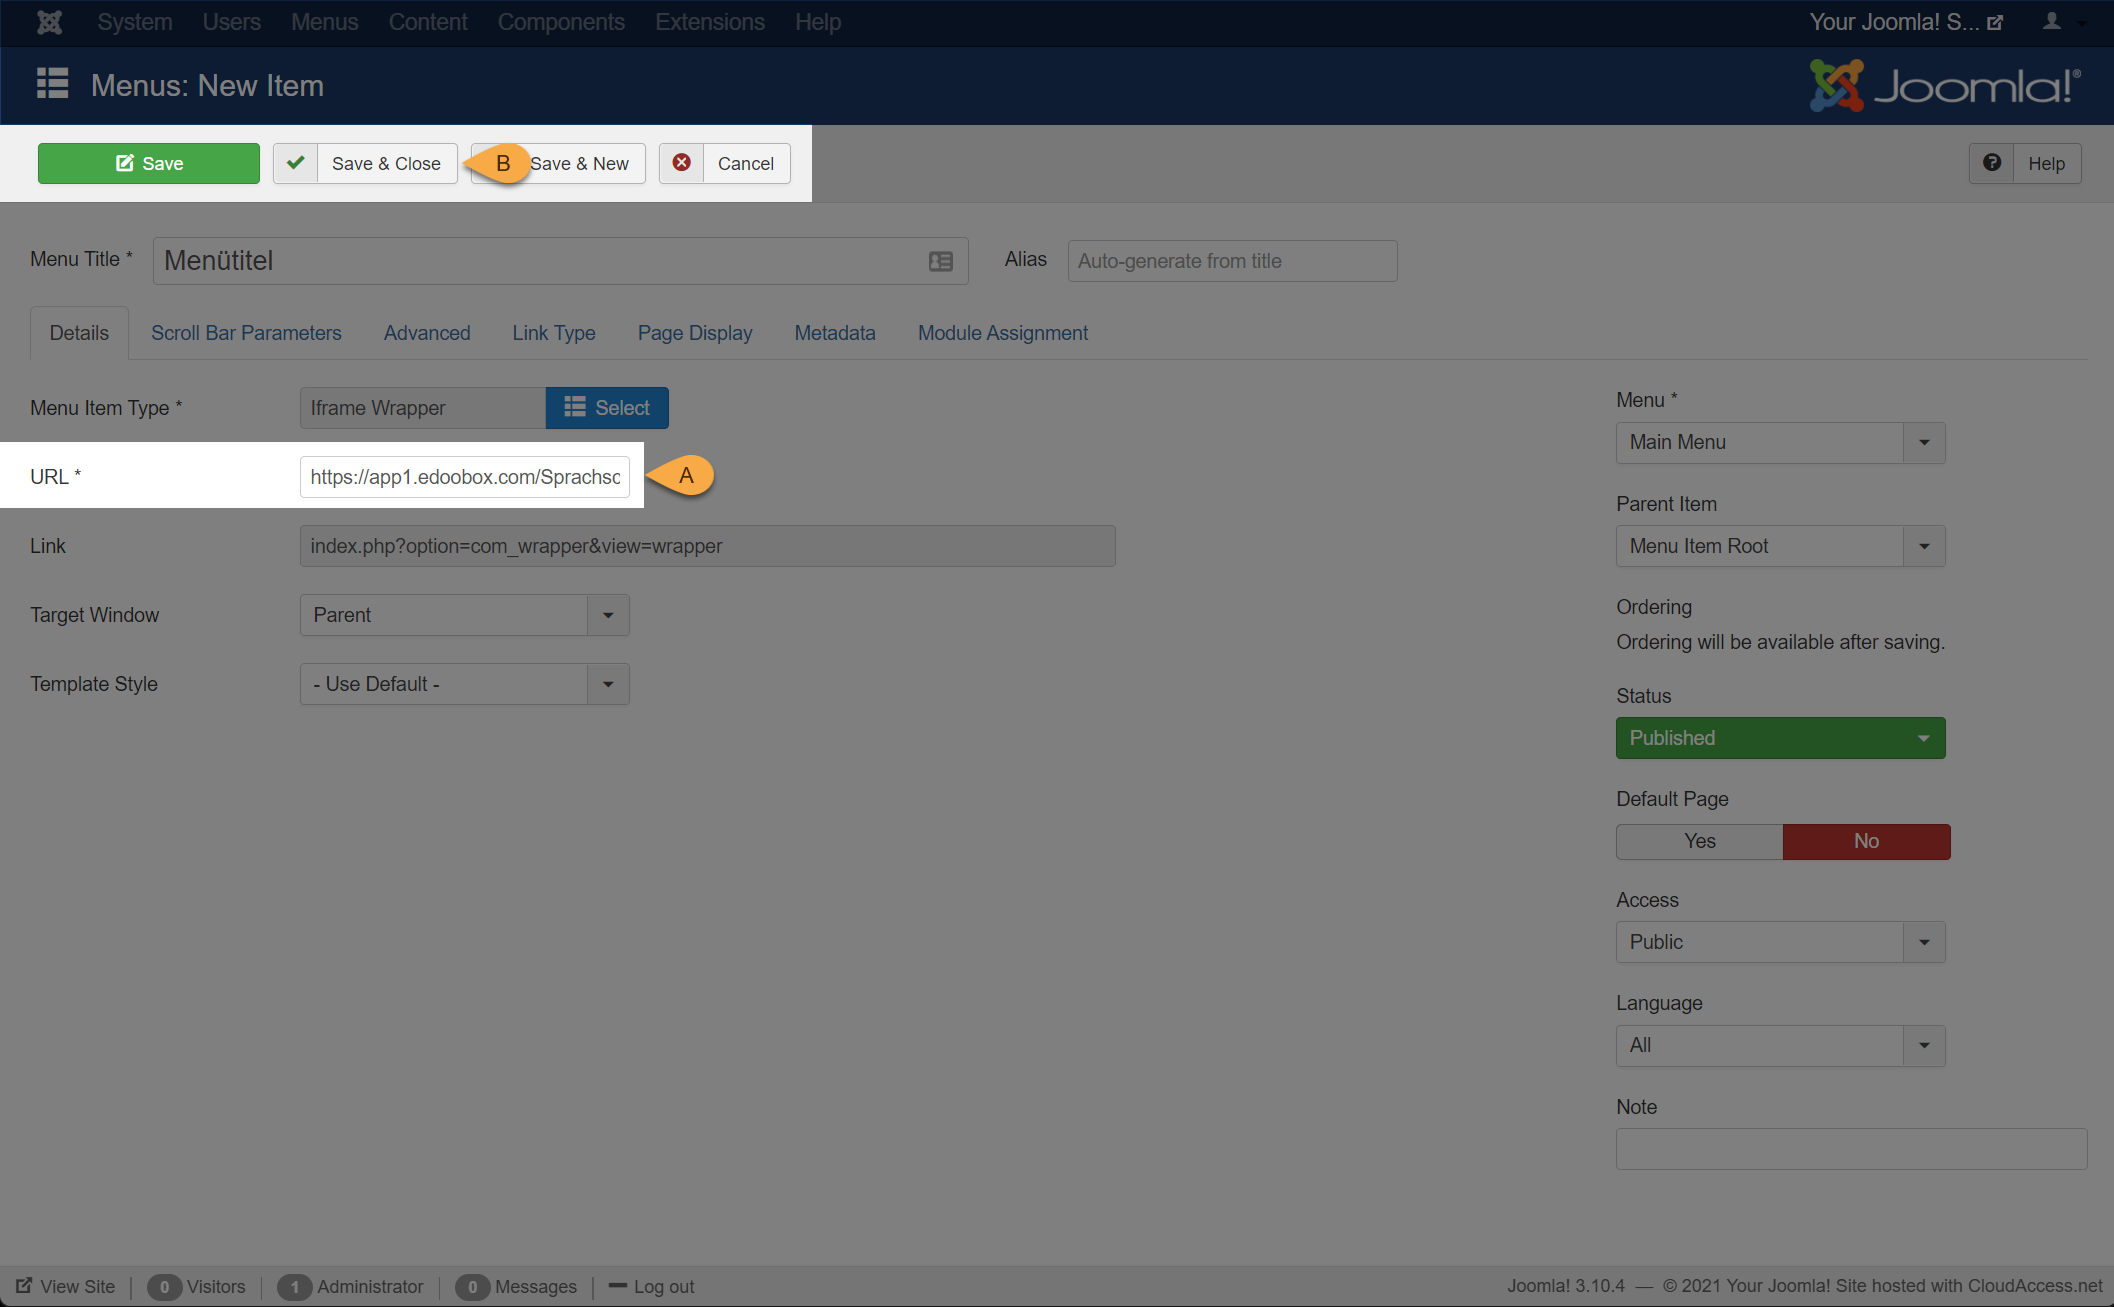This screenshot has height=1307, width=2114.
Task: Click the red X Cancel icon
Action: coord(681,163)
